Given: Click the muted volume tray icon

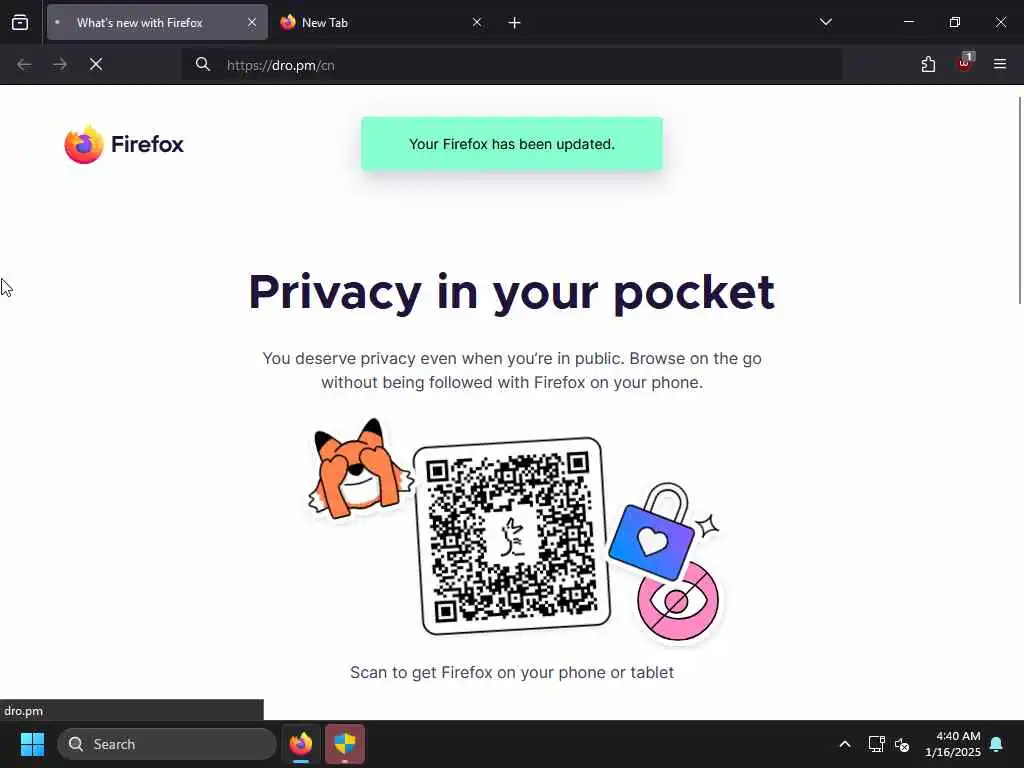Looking at the screenshot, I should [x=903, y=744].
